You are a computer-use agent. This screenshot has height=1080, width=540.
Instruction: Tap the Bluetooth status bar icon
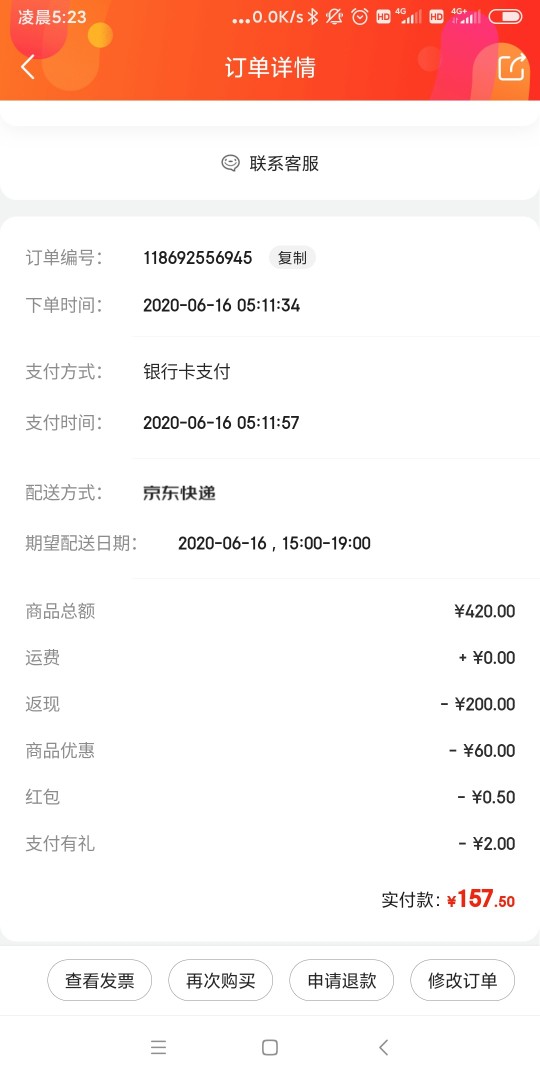(313, 17)
